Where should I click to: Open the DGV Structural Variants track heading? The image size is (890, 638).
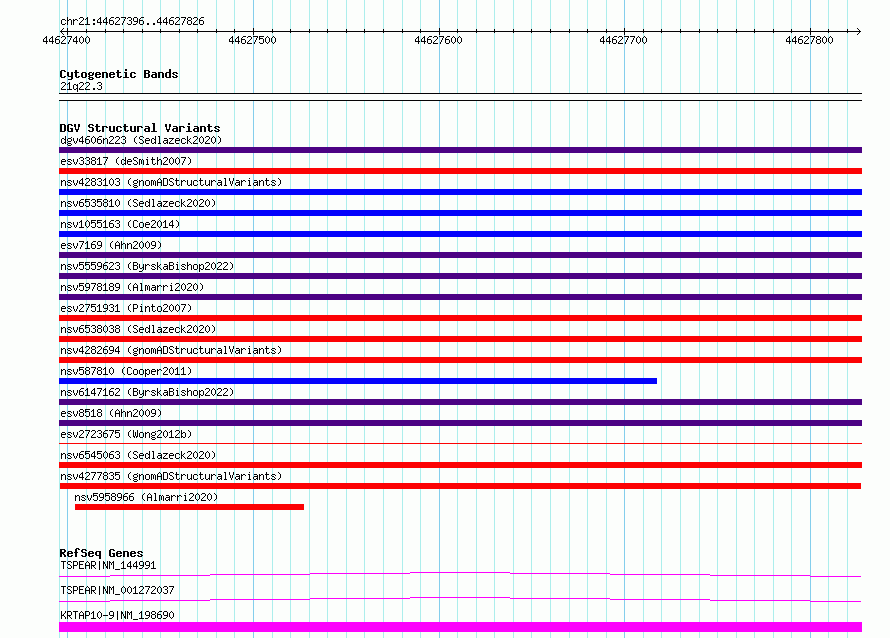point(140,128)
